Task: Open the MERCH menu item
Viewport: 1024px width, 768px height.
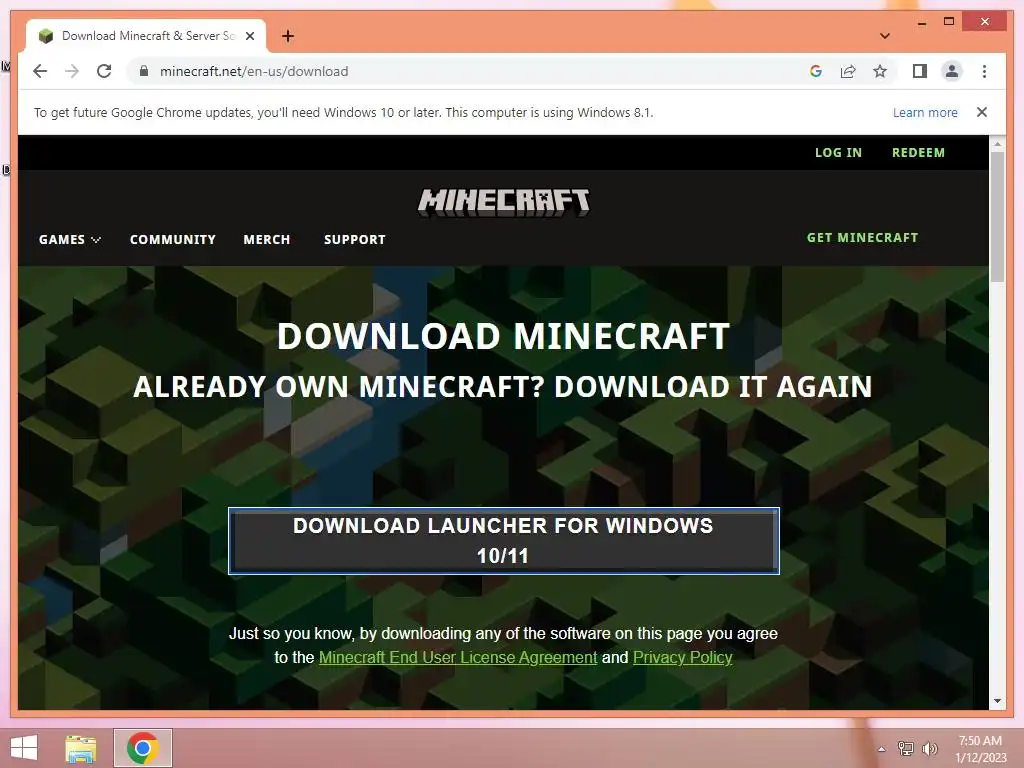Action: [x=266, y=240]
